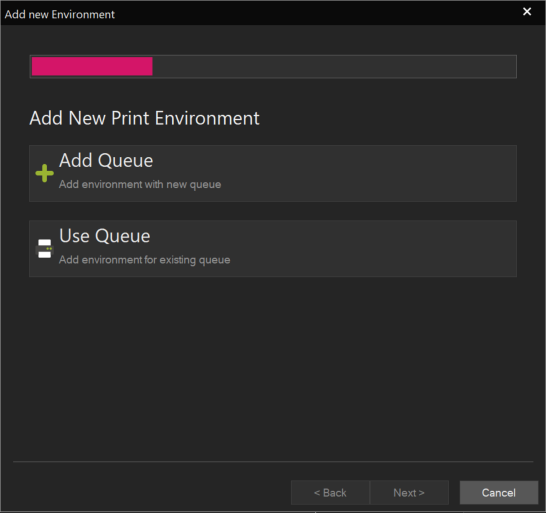The image size is (546, 513).
Task: Cancel the new environment wizard
Action: pyautogui.click(x=499, y=492)
